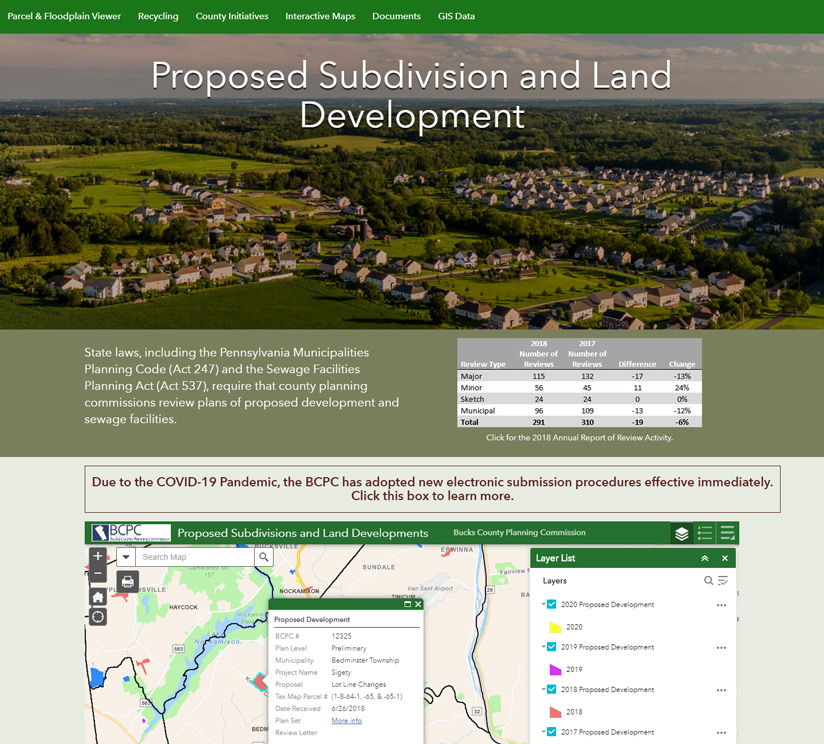The image size is (824, 744).
Task: Click the date received 6/26/2018
Action: [348, 708]
